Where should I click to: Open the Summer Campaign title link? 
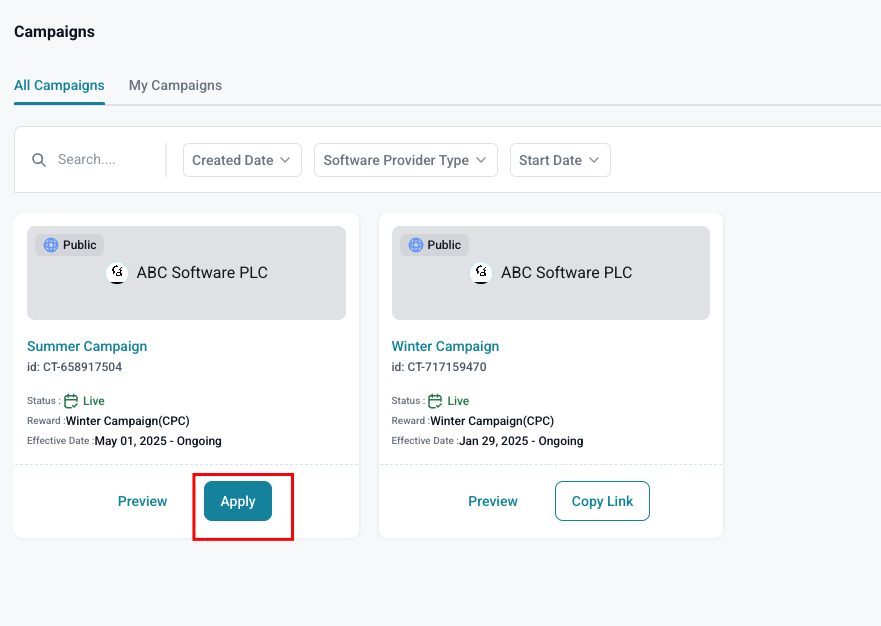click(87, 346)
